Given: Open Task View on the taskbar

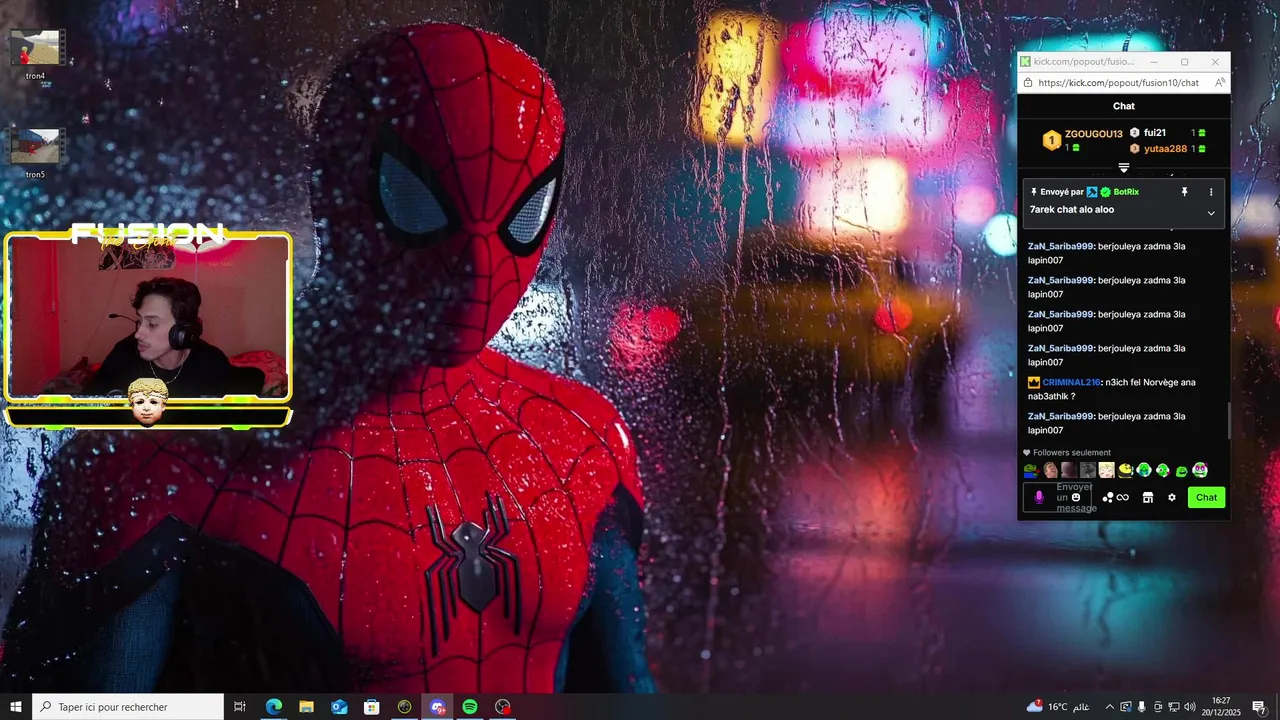Looking at the screenshot, I should (x=240, y=707).
